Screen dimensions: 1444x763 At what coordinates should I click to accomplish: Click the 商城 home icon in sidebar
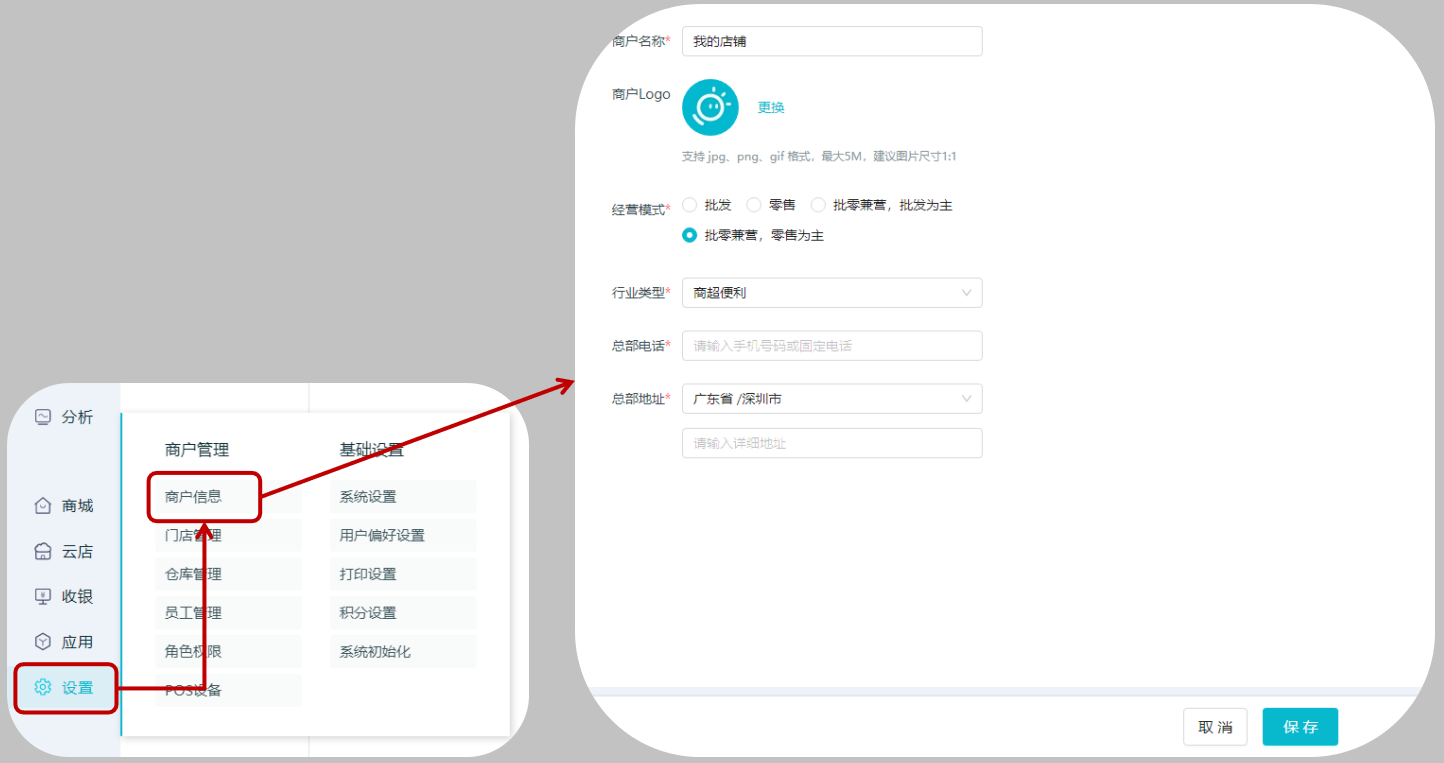[42, 506]
